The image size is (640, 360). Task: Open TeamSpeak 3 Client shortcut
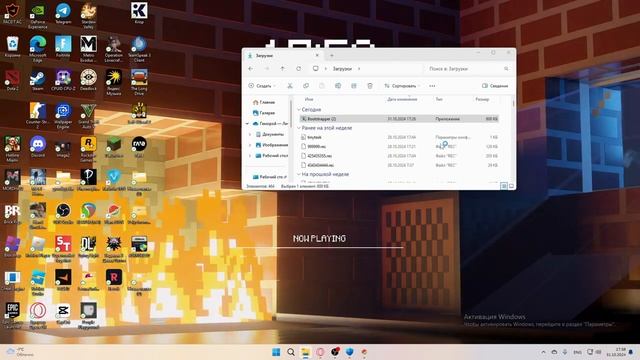pyautogui.click(x=139, y=49)
